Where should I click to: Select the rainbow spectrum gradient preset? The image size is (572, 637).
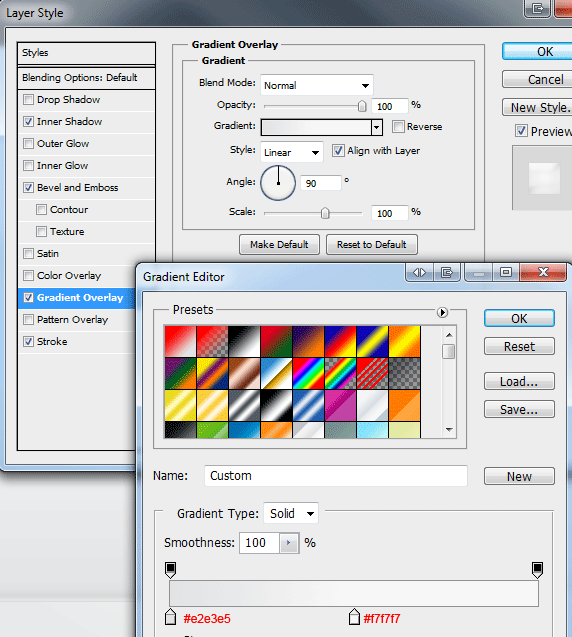pyautogui.click(x=308, y=373)
